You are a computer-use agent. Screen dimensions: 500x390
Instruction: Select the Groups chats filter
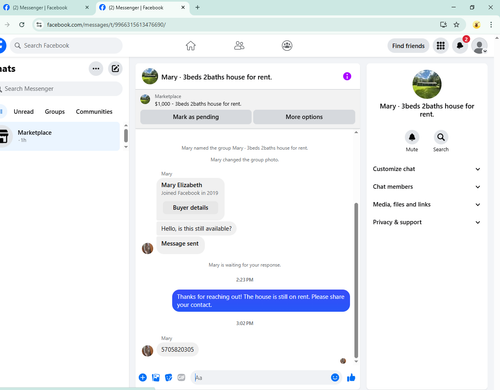[x=55, y=112]
